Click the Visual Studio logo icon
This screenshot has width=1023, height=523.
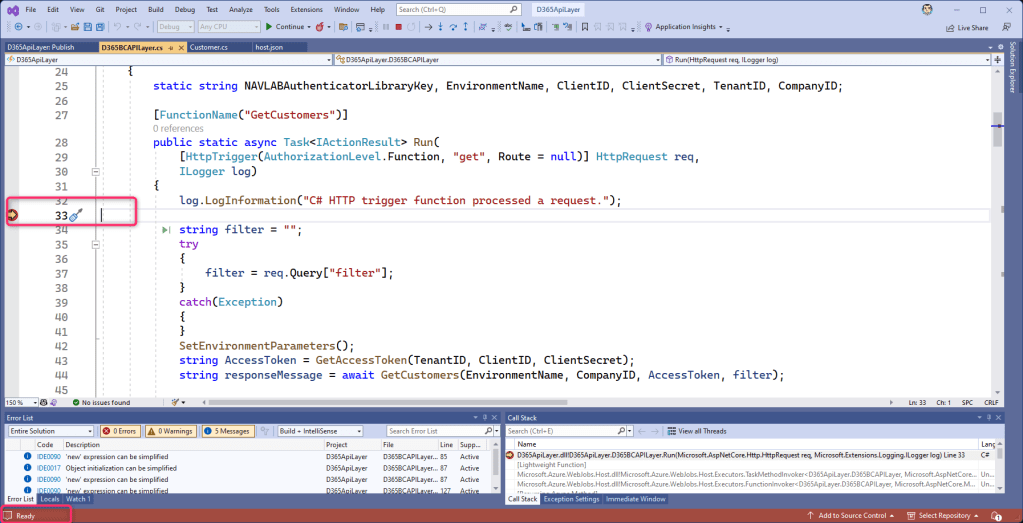[10, 9]
